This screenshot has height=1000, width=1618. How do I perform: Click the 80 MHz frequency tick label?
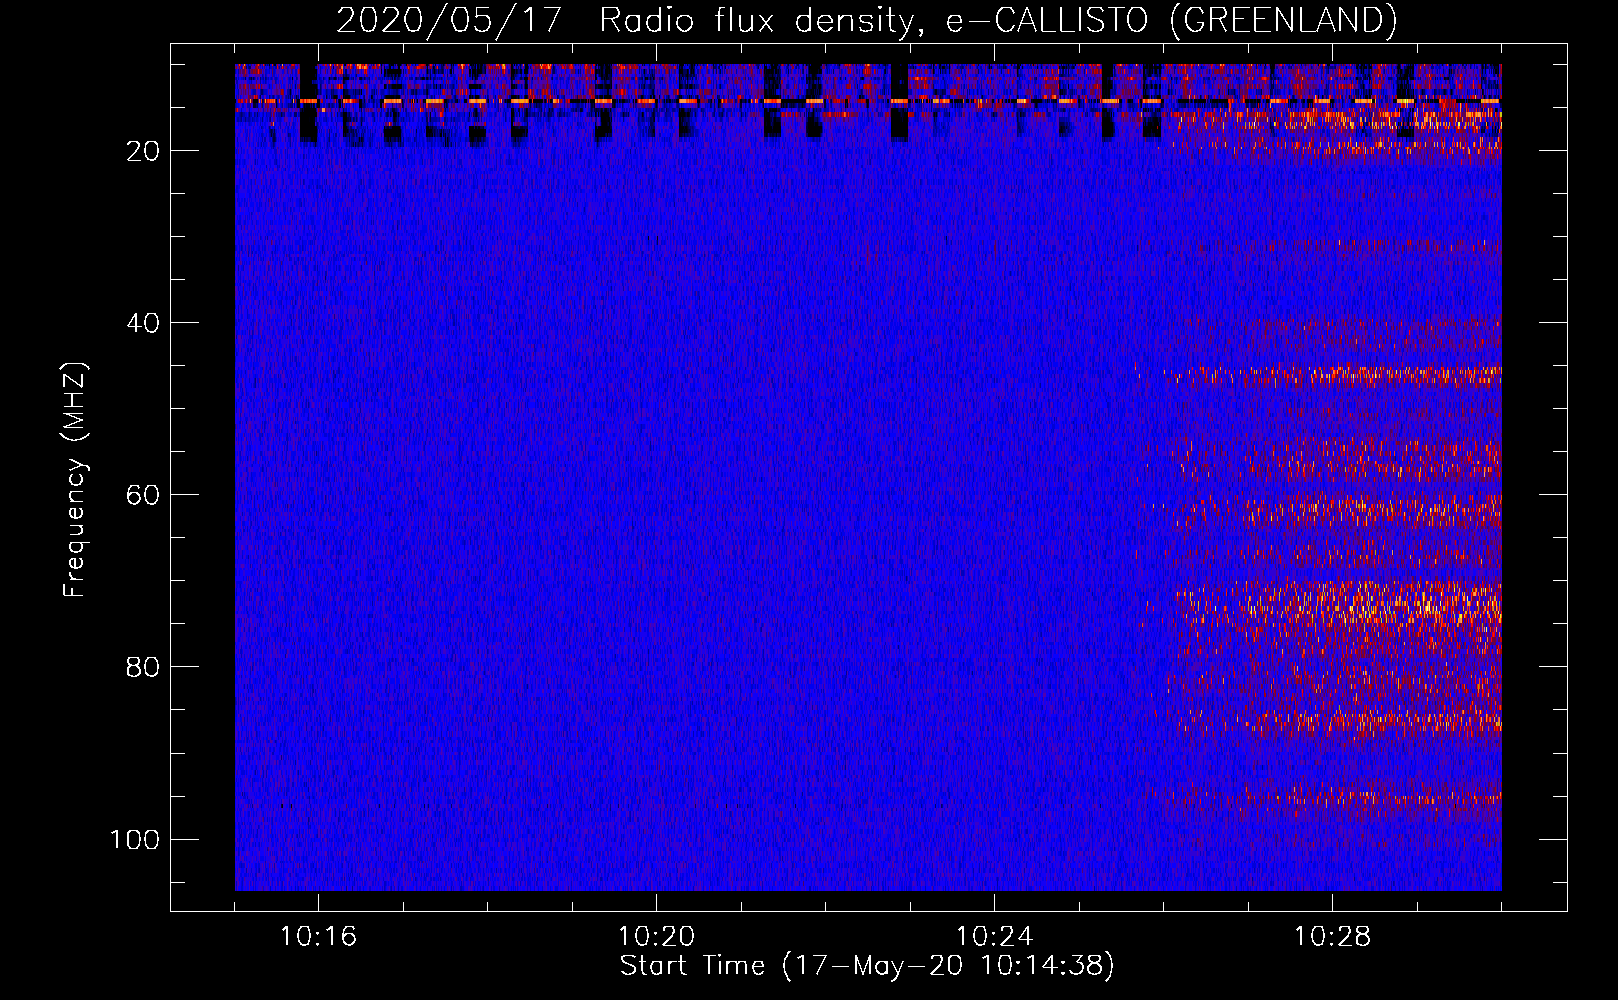click(143, 667)
